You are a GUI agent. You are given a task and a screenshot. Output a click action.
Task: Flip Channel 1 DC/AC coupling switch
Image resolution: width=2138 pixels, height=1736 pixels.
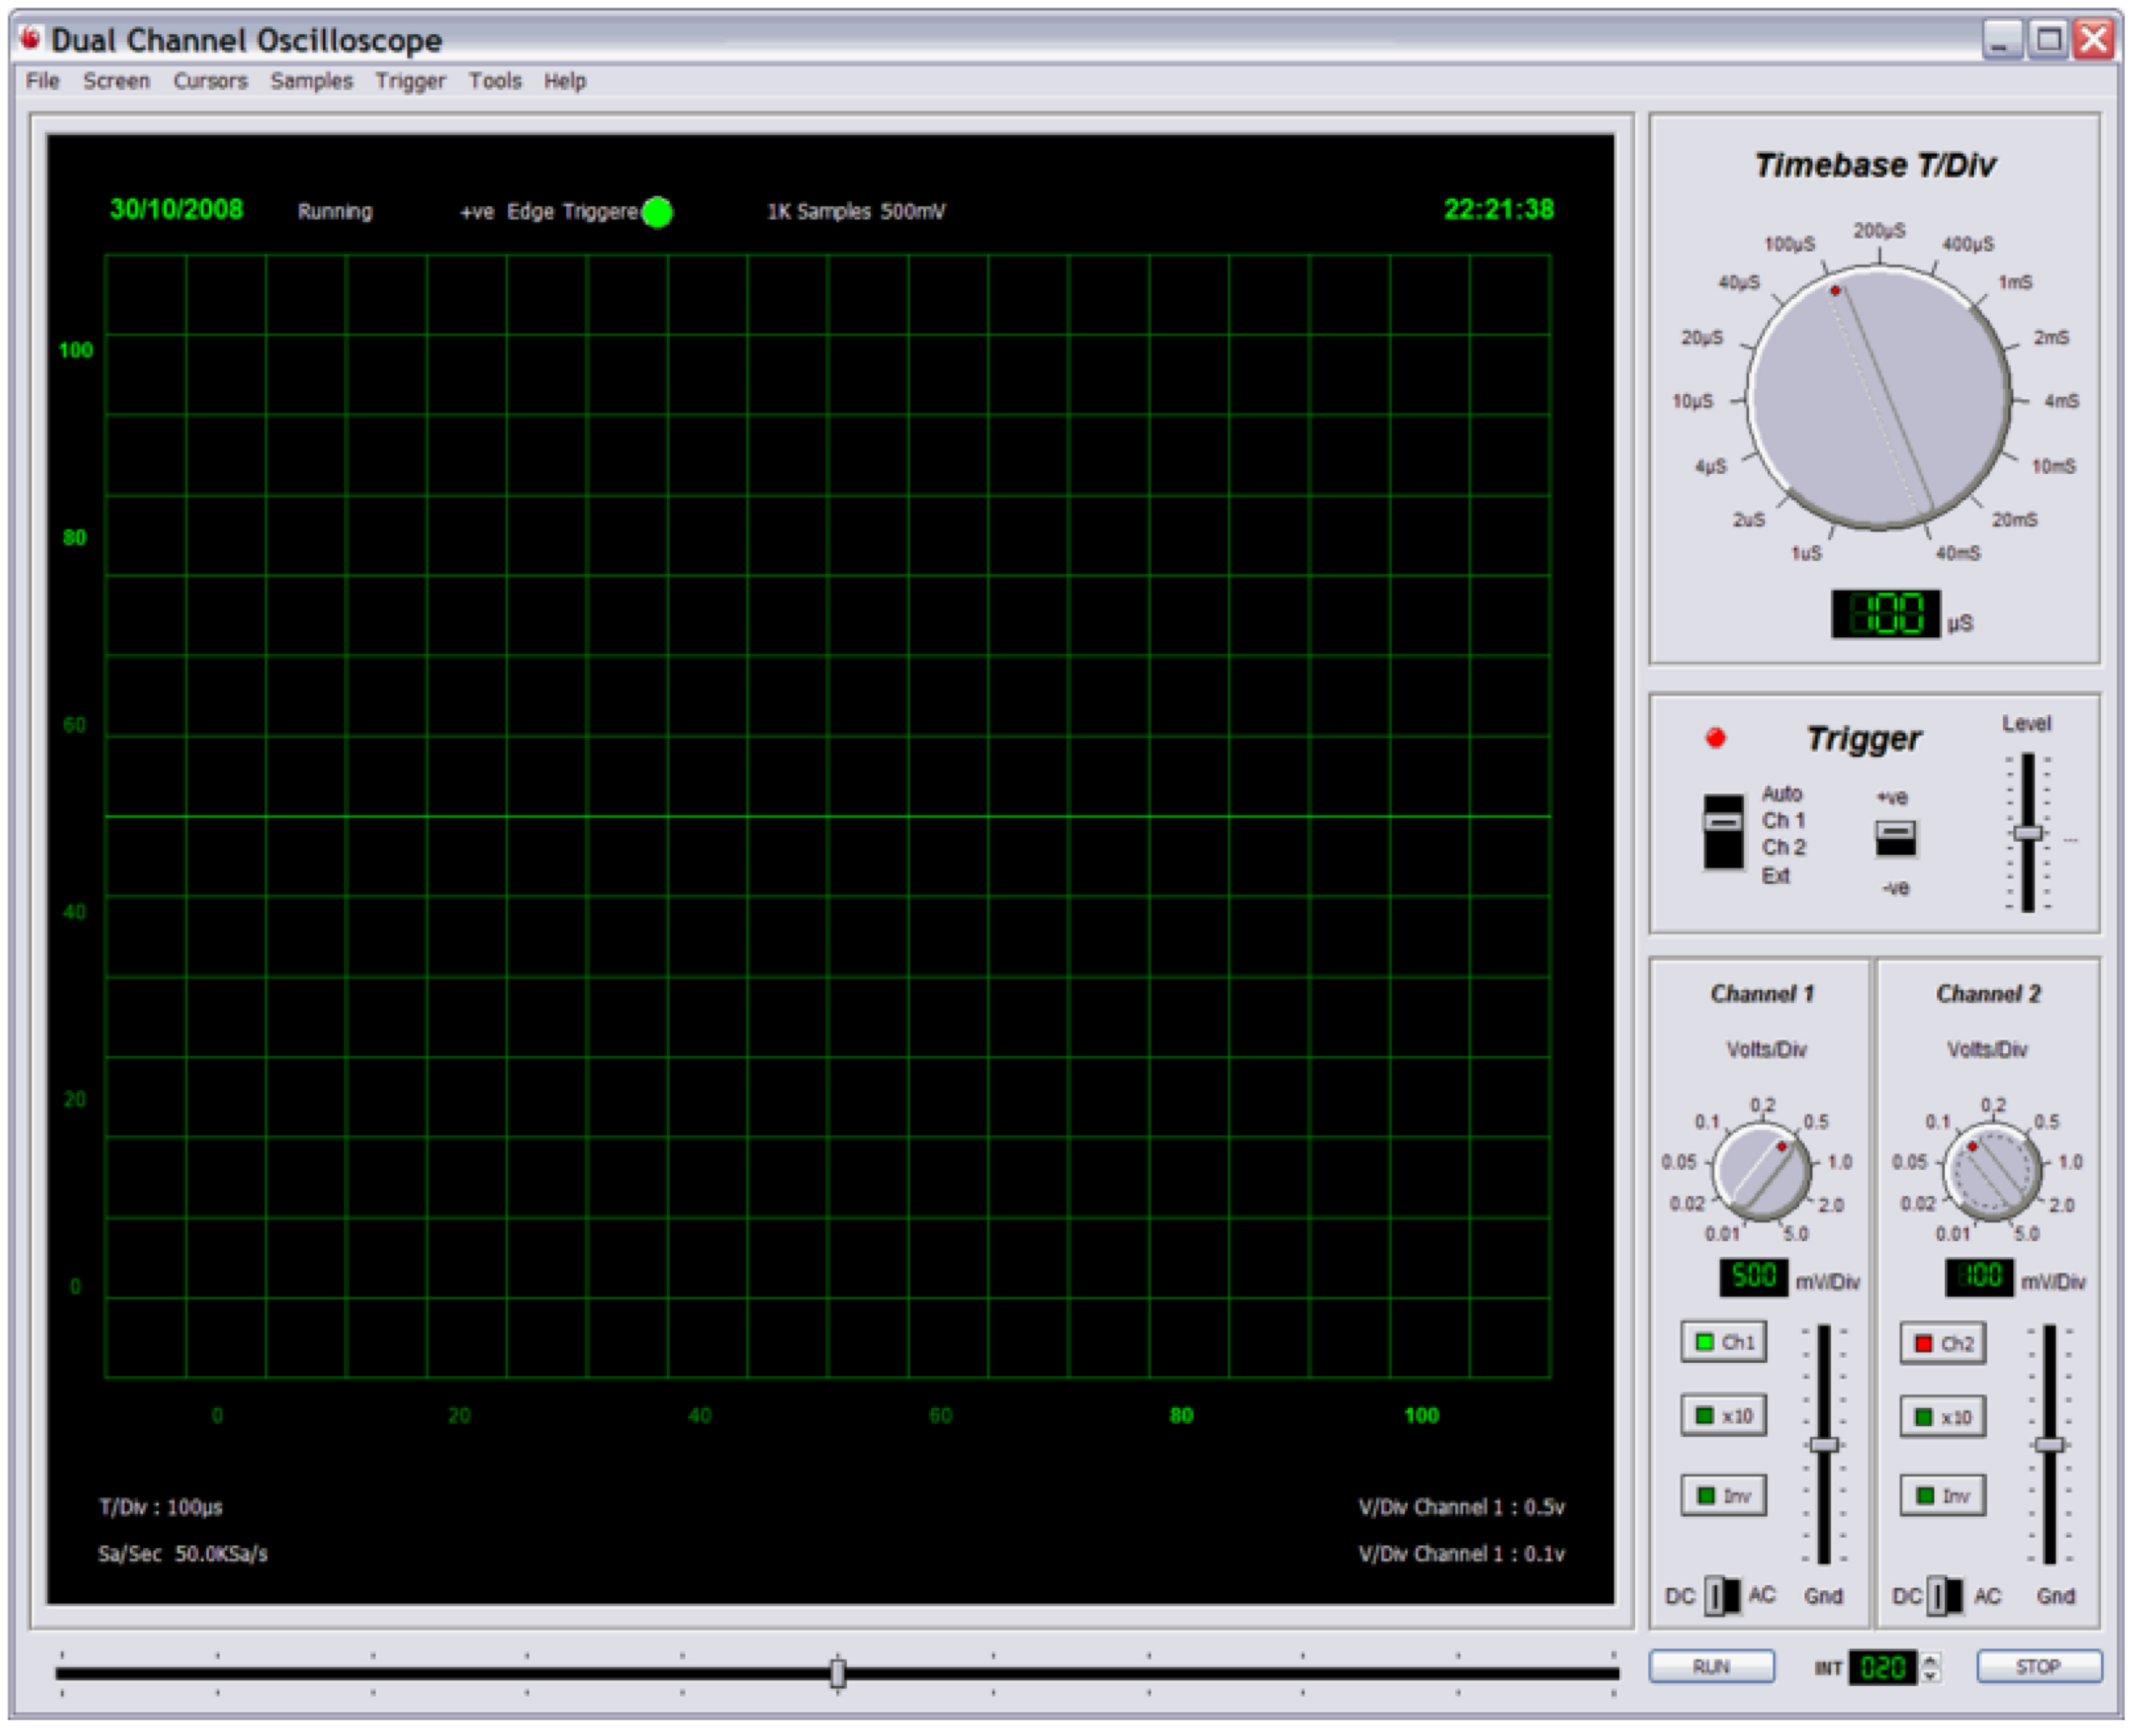(1721, 1595)
